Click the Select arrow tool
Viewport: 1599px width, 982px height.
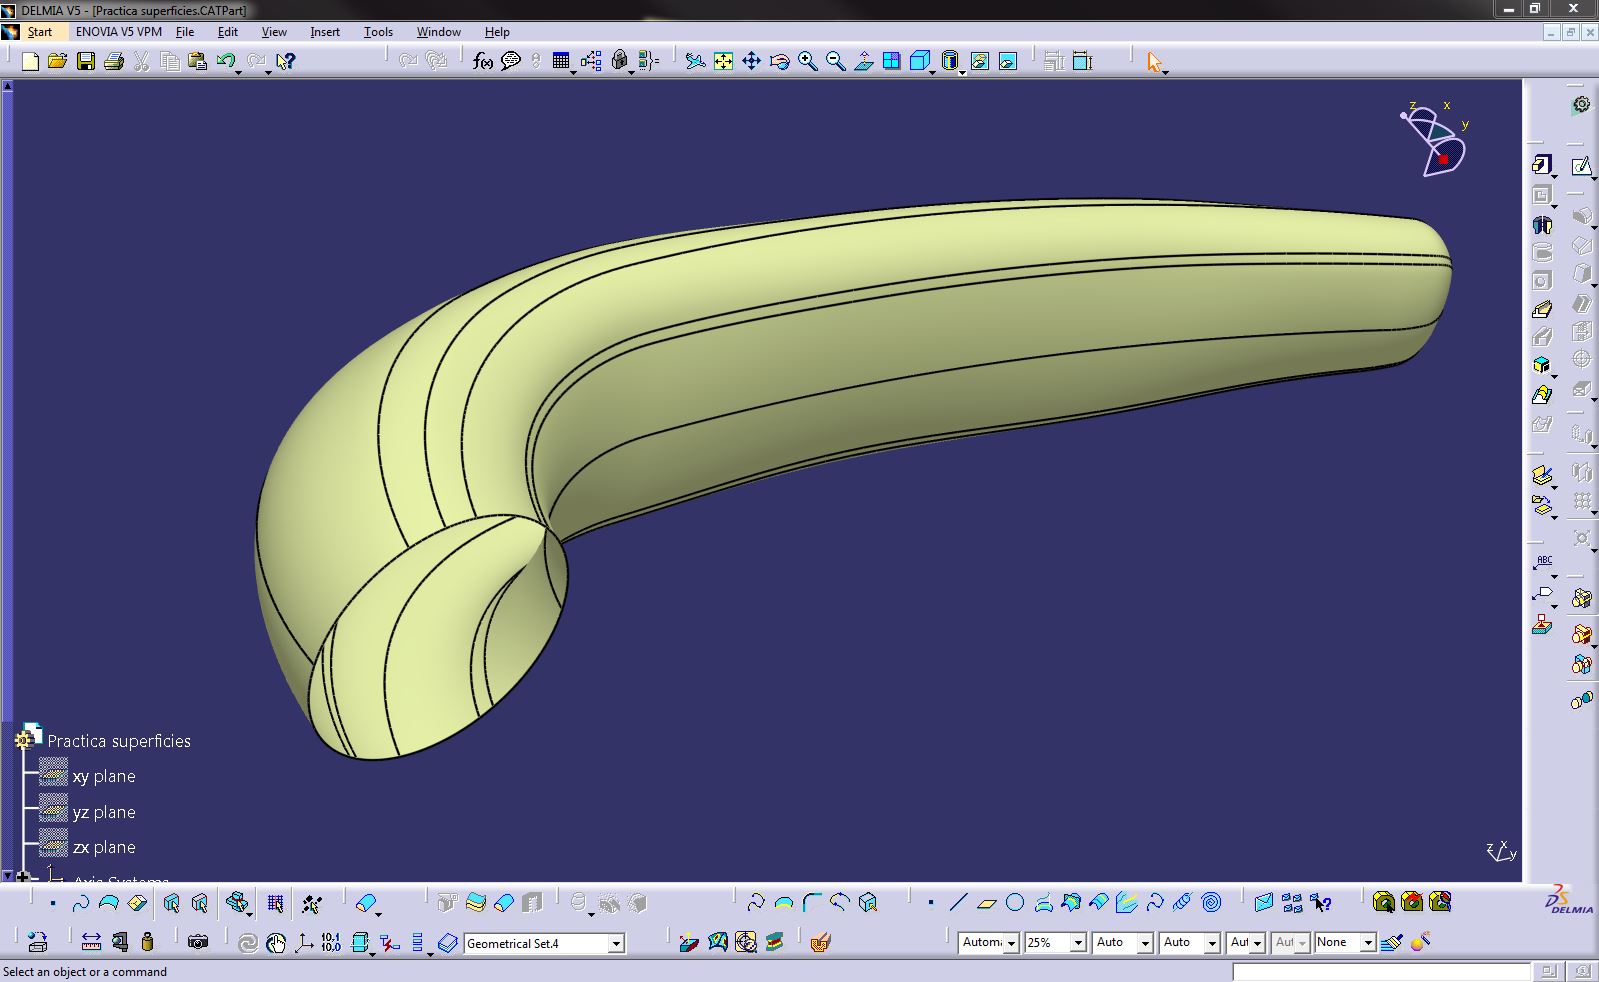click(1155, 62)
